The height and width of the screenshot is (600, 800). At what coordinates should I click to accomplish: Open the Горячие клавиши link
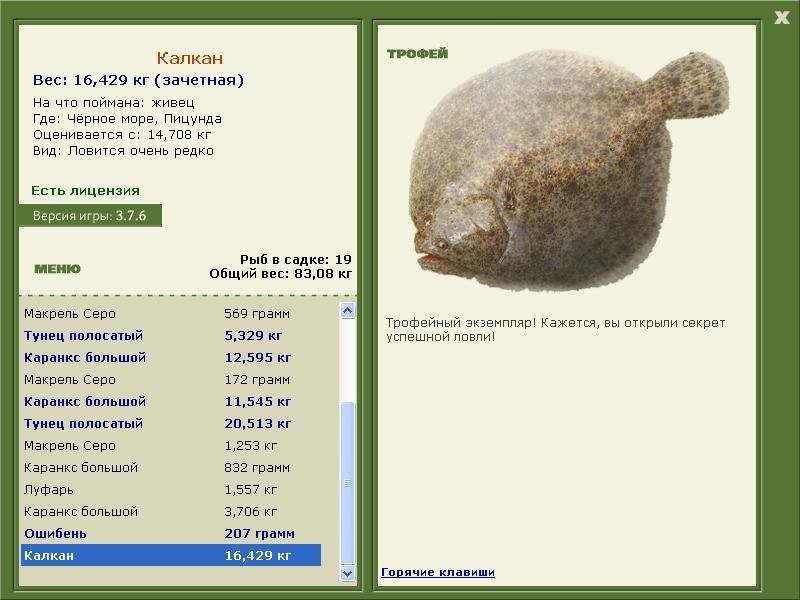click(438, 572)
